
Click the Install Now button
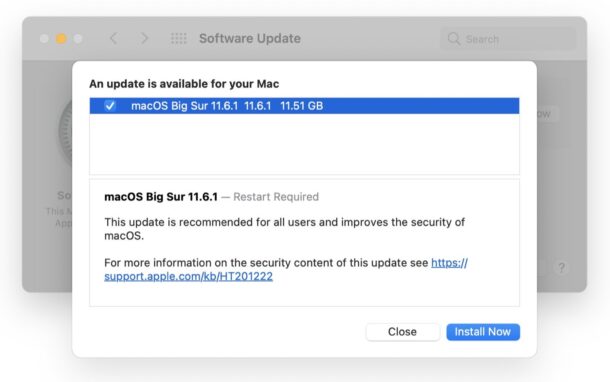click(483, 332)
